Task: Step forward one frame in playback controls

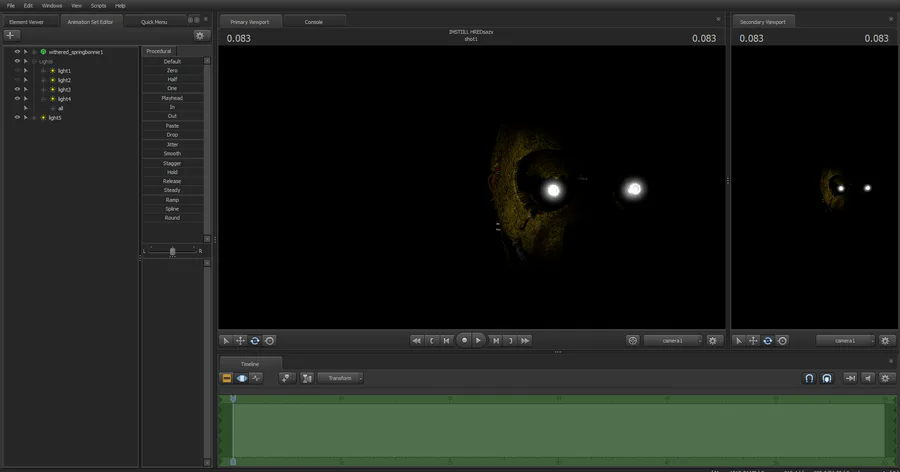Action: [x=496, y=341]
